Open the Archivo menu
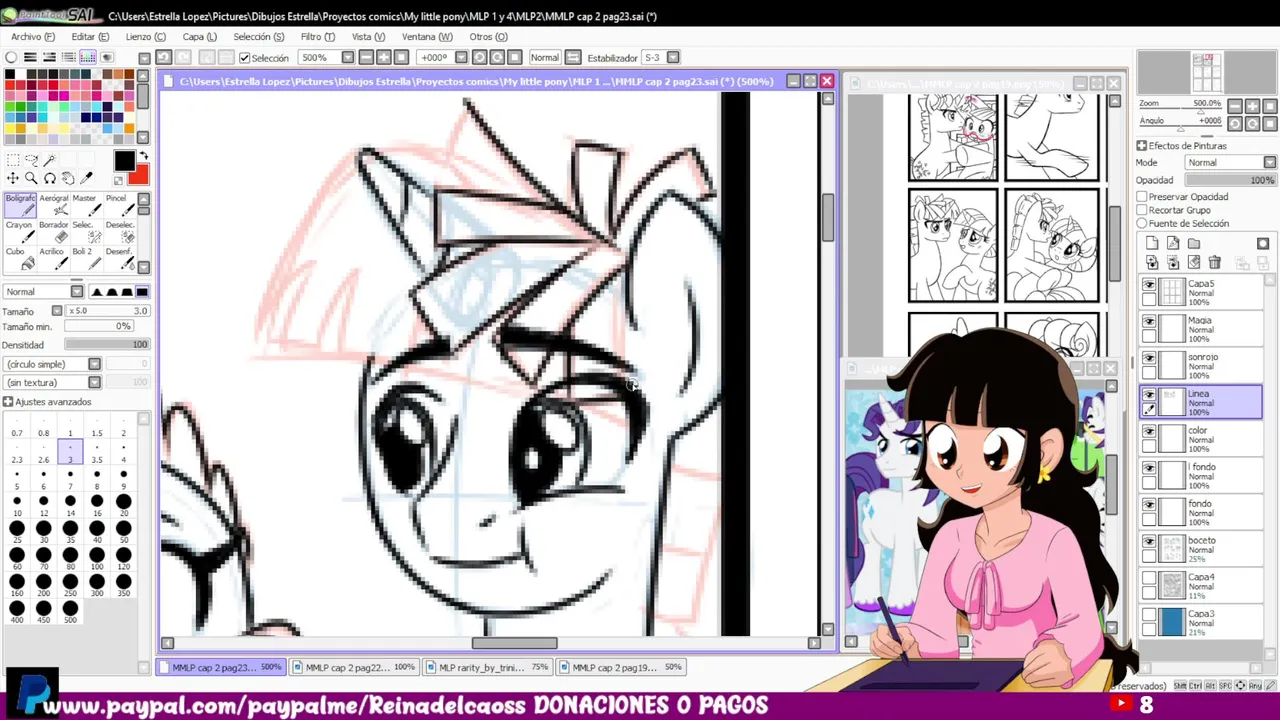The height and width of the screenshot is (720, 1280). [33, 37]
